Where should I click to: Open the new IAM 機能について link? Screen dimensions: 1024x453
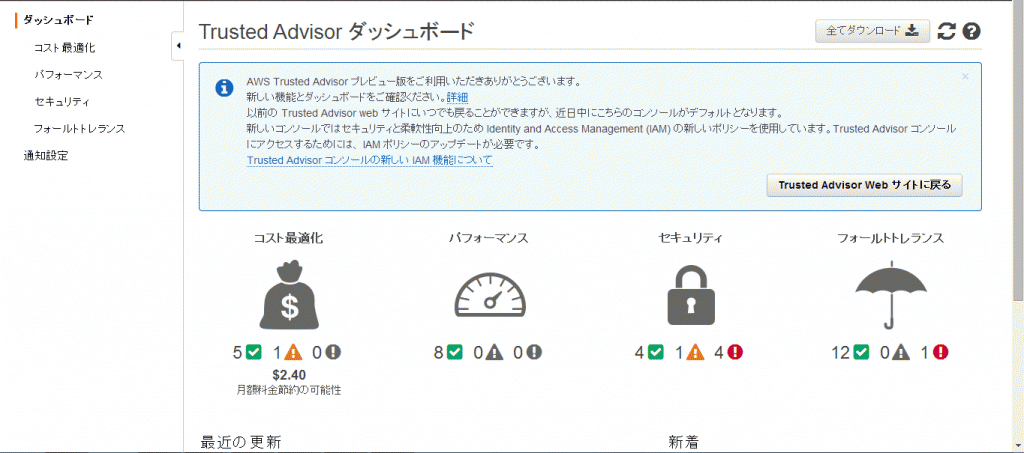pos(370,160)
